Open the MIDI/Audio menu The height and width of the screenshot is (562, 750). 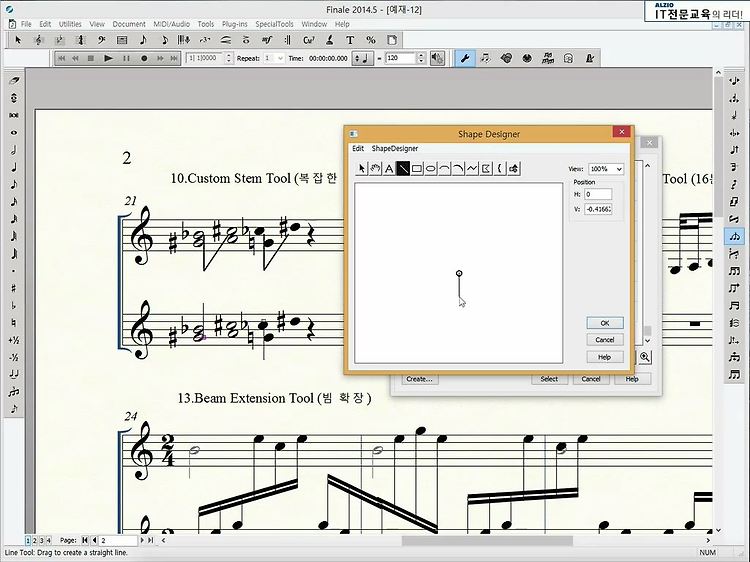[171, 24]
